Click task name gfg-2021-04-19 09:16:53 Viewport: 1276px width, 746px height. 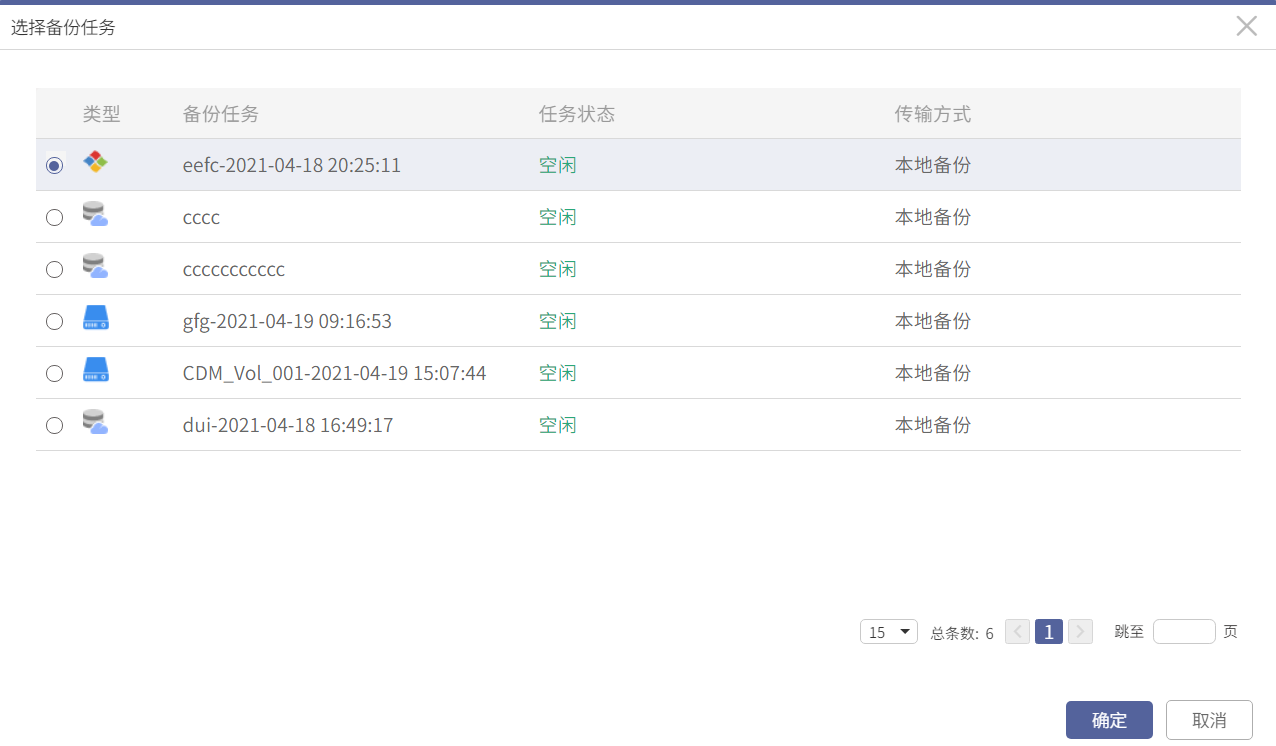(287, 321)
